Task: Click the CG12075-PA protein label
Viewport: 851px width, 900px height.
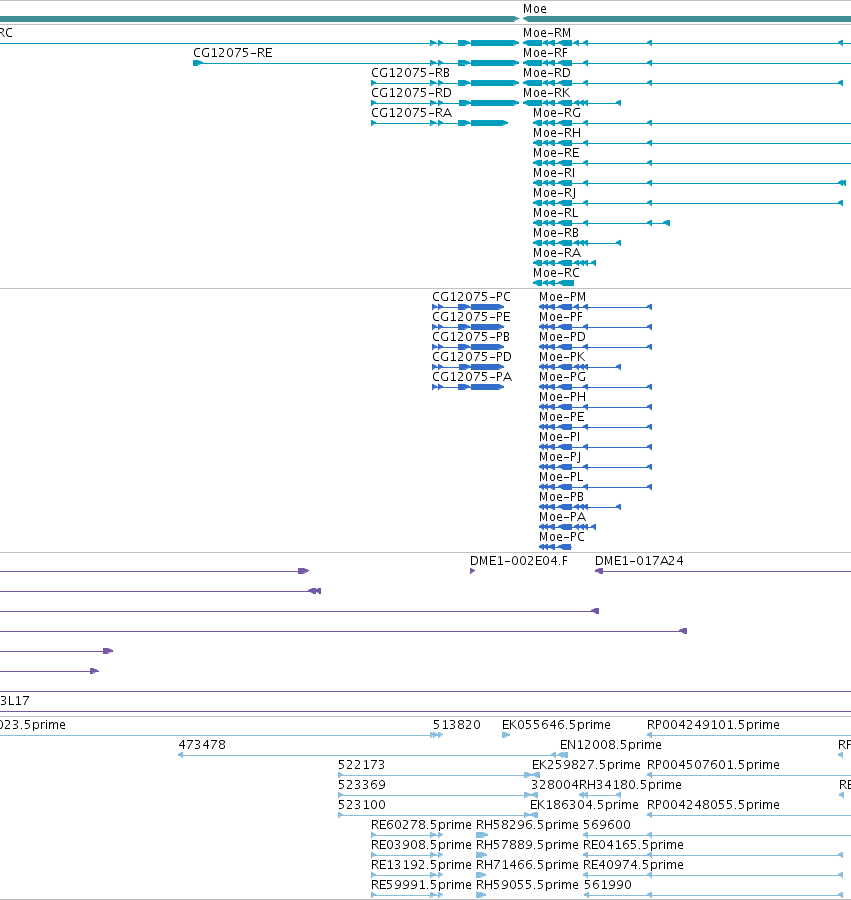Action: [472, 377]
